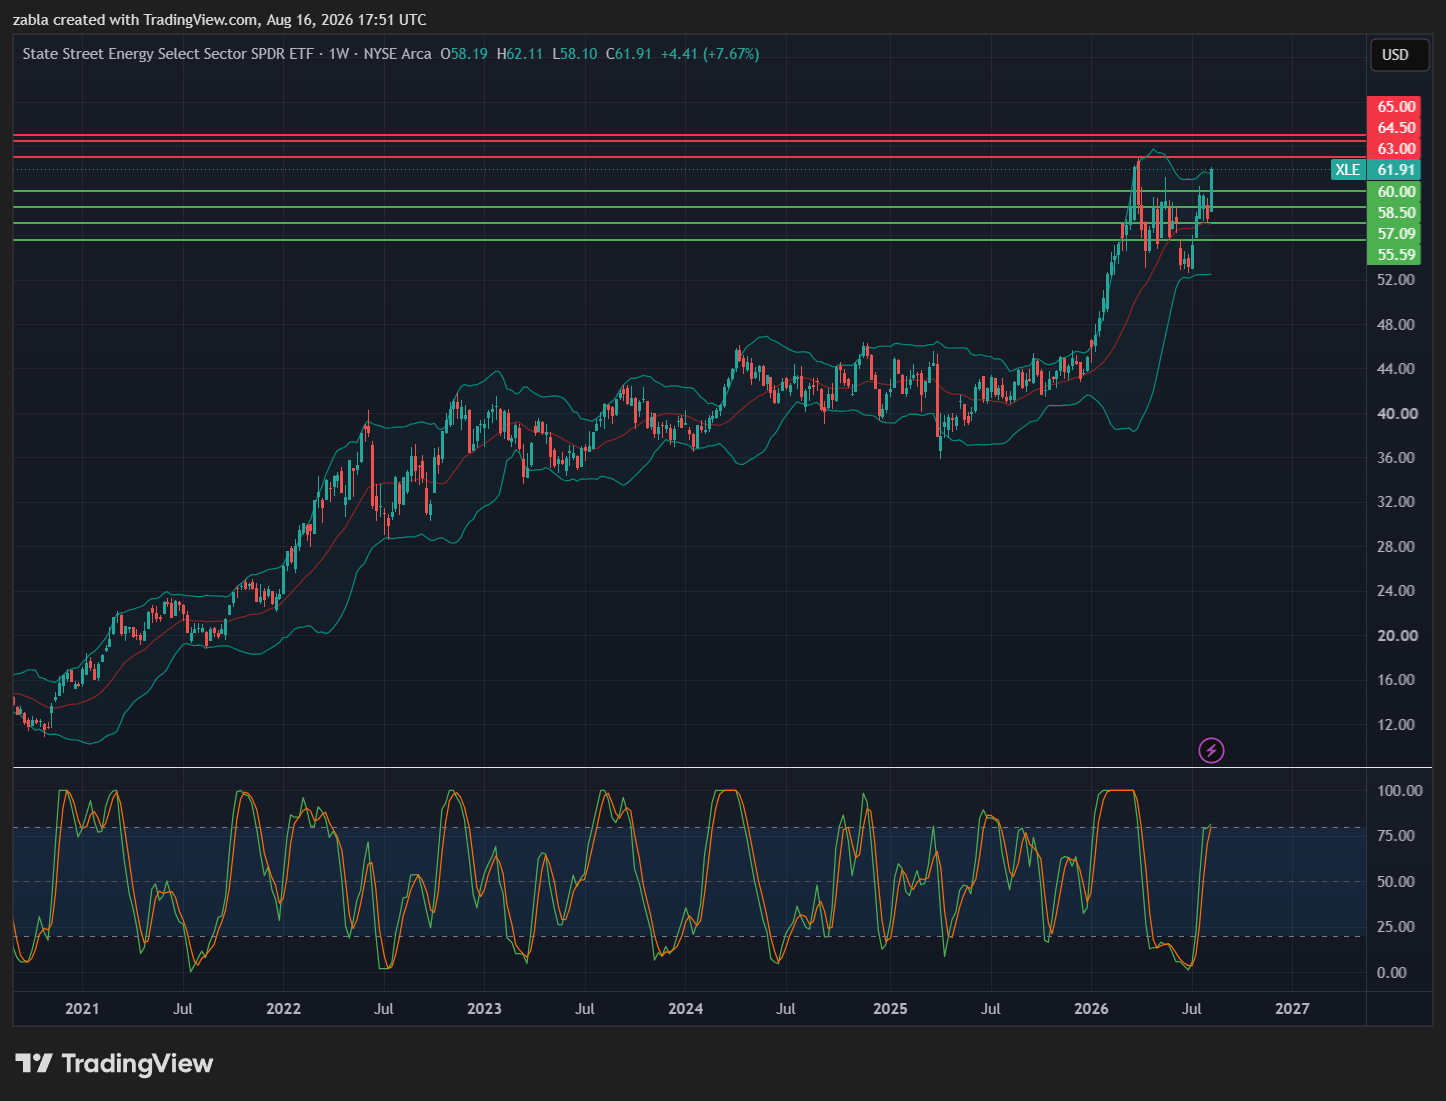Click the 25.00 oscillator scale label

tap(1396, 927)
